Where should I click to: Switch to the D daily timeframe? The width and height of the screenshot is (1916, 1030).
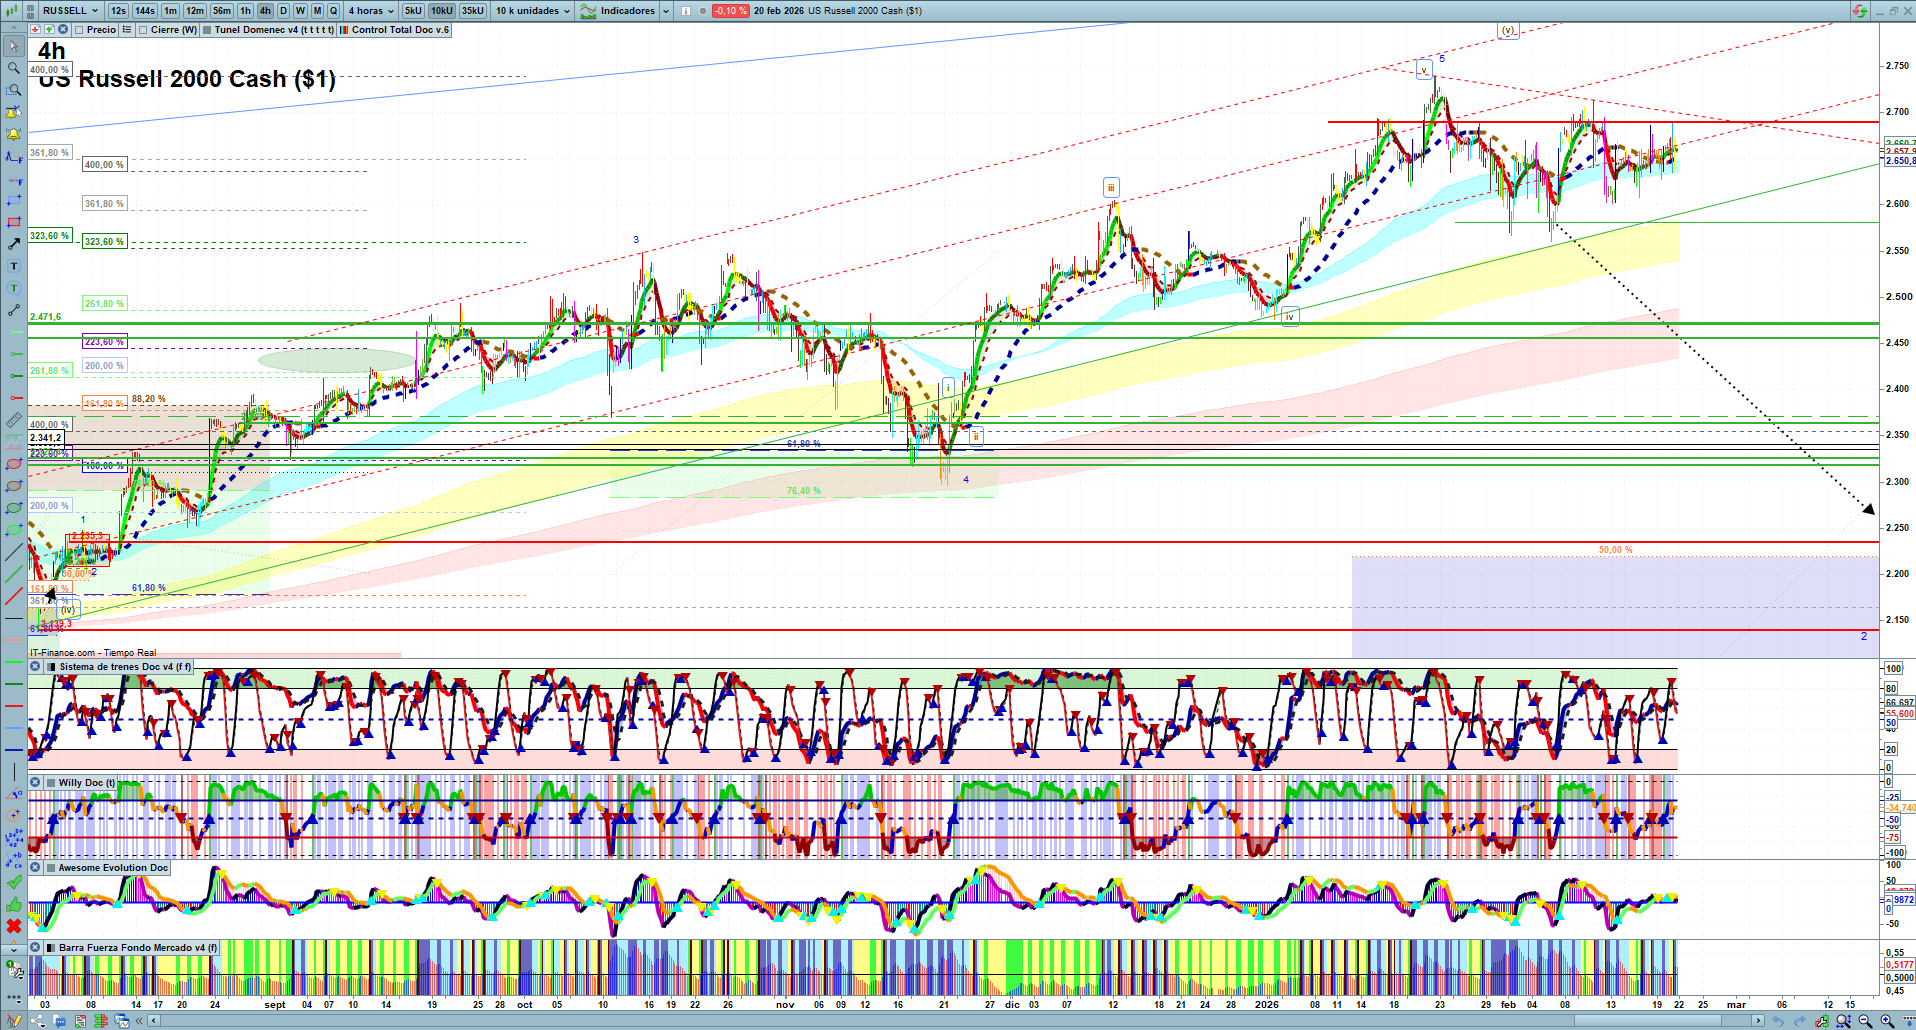point(283,11)
